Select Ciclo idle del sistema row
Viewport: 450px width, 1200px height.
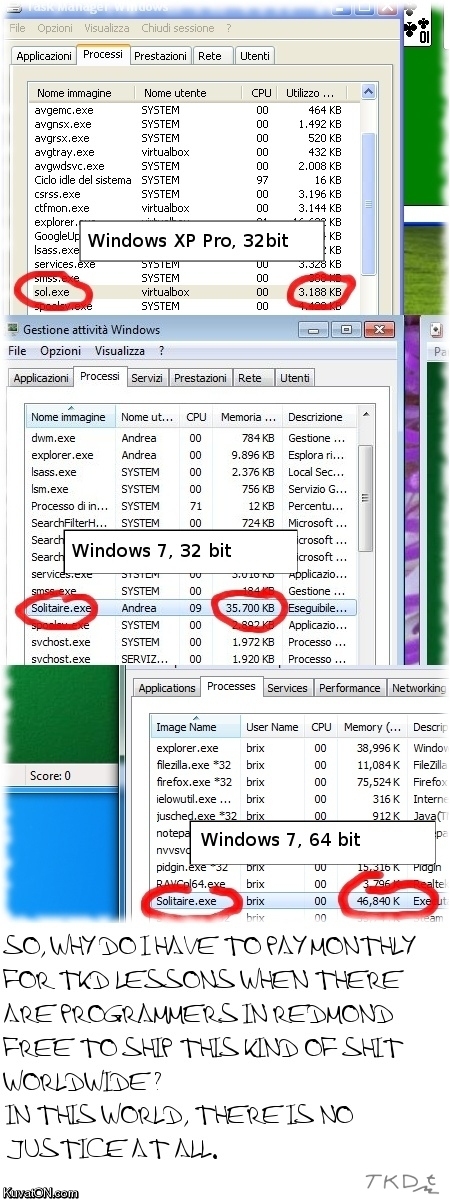195,180
